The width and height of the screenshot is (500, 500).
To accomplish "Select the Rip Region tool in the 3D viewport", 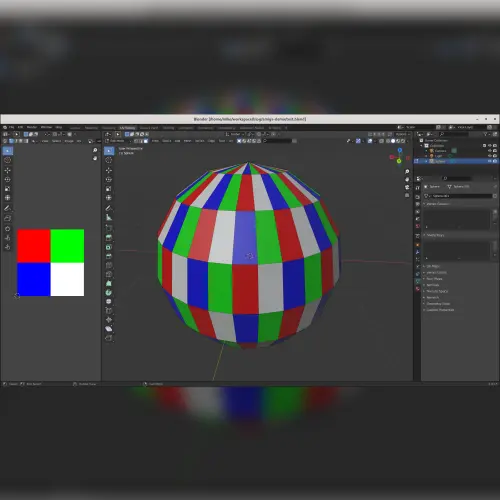I will [x=109, y=338].
